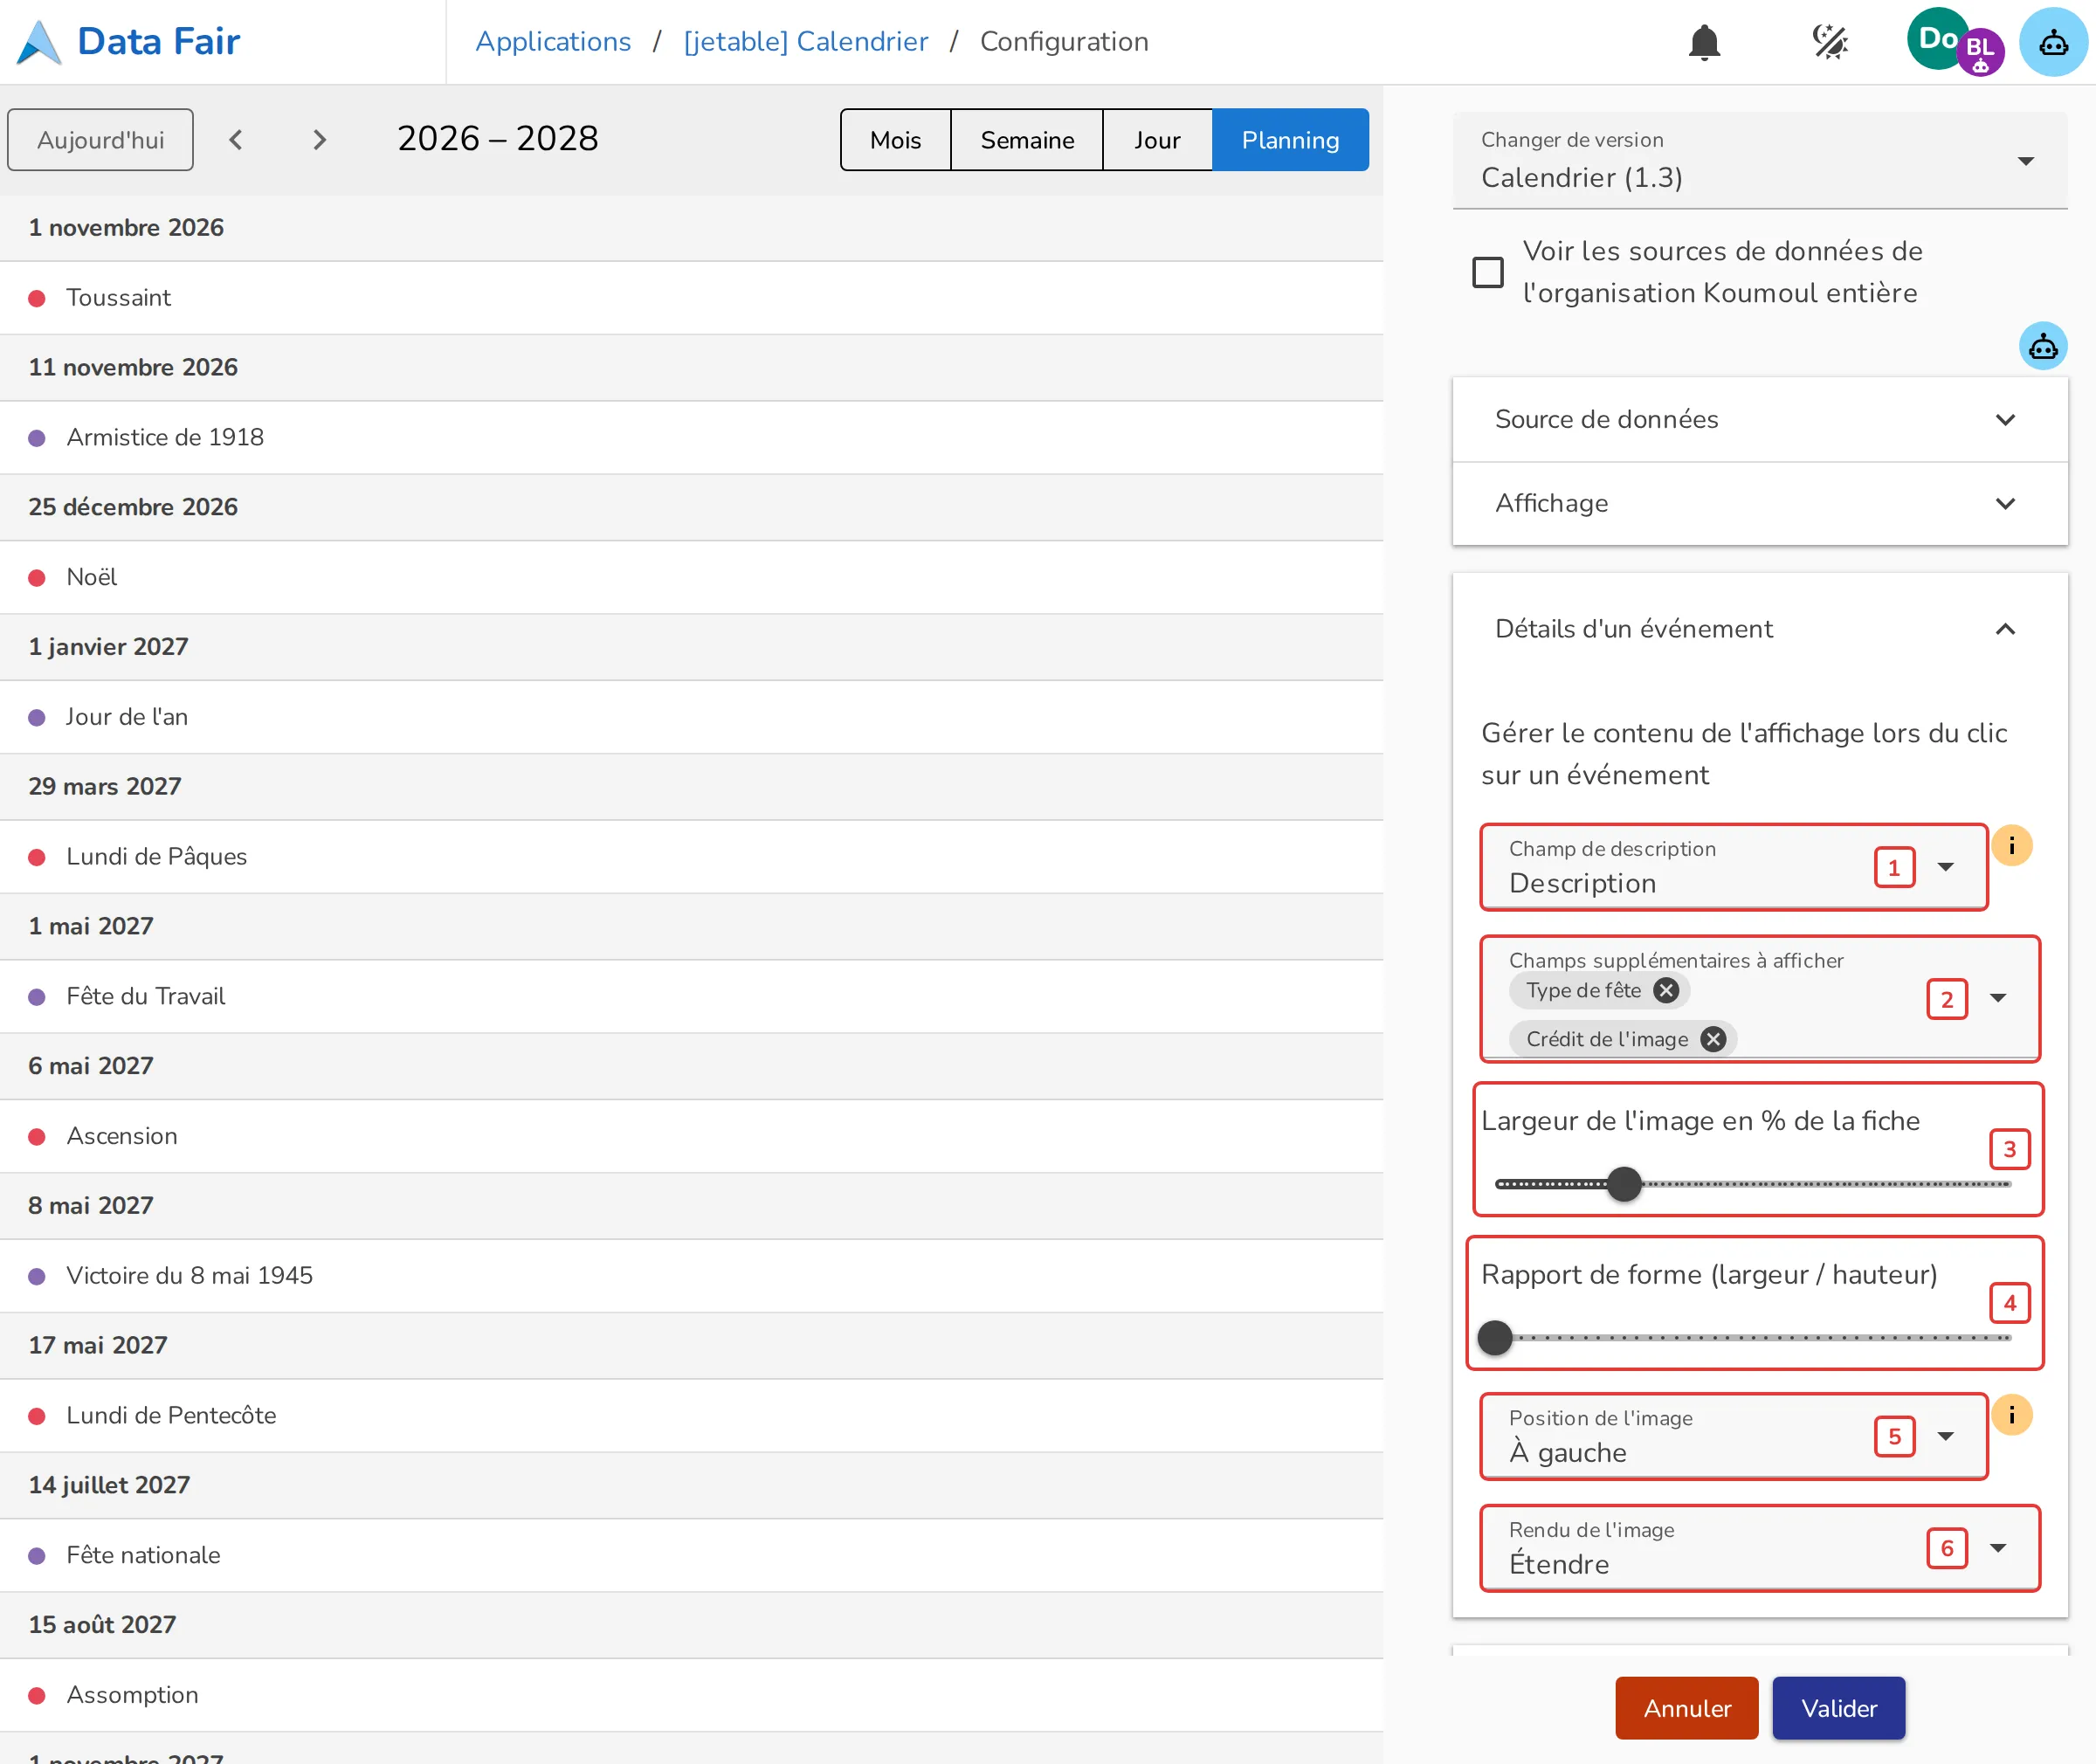The width and height of the screenshot is (2096, 1764).
Task: Switch to the Mois view
Action: [895, 140]
